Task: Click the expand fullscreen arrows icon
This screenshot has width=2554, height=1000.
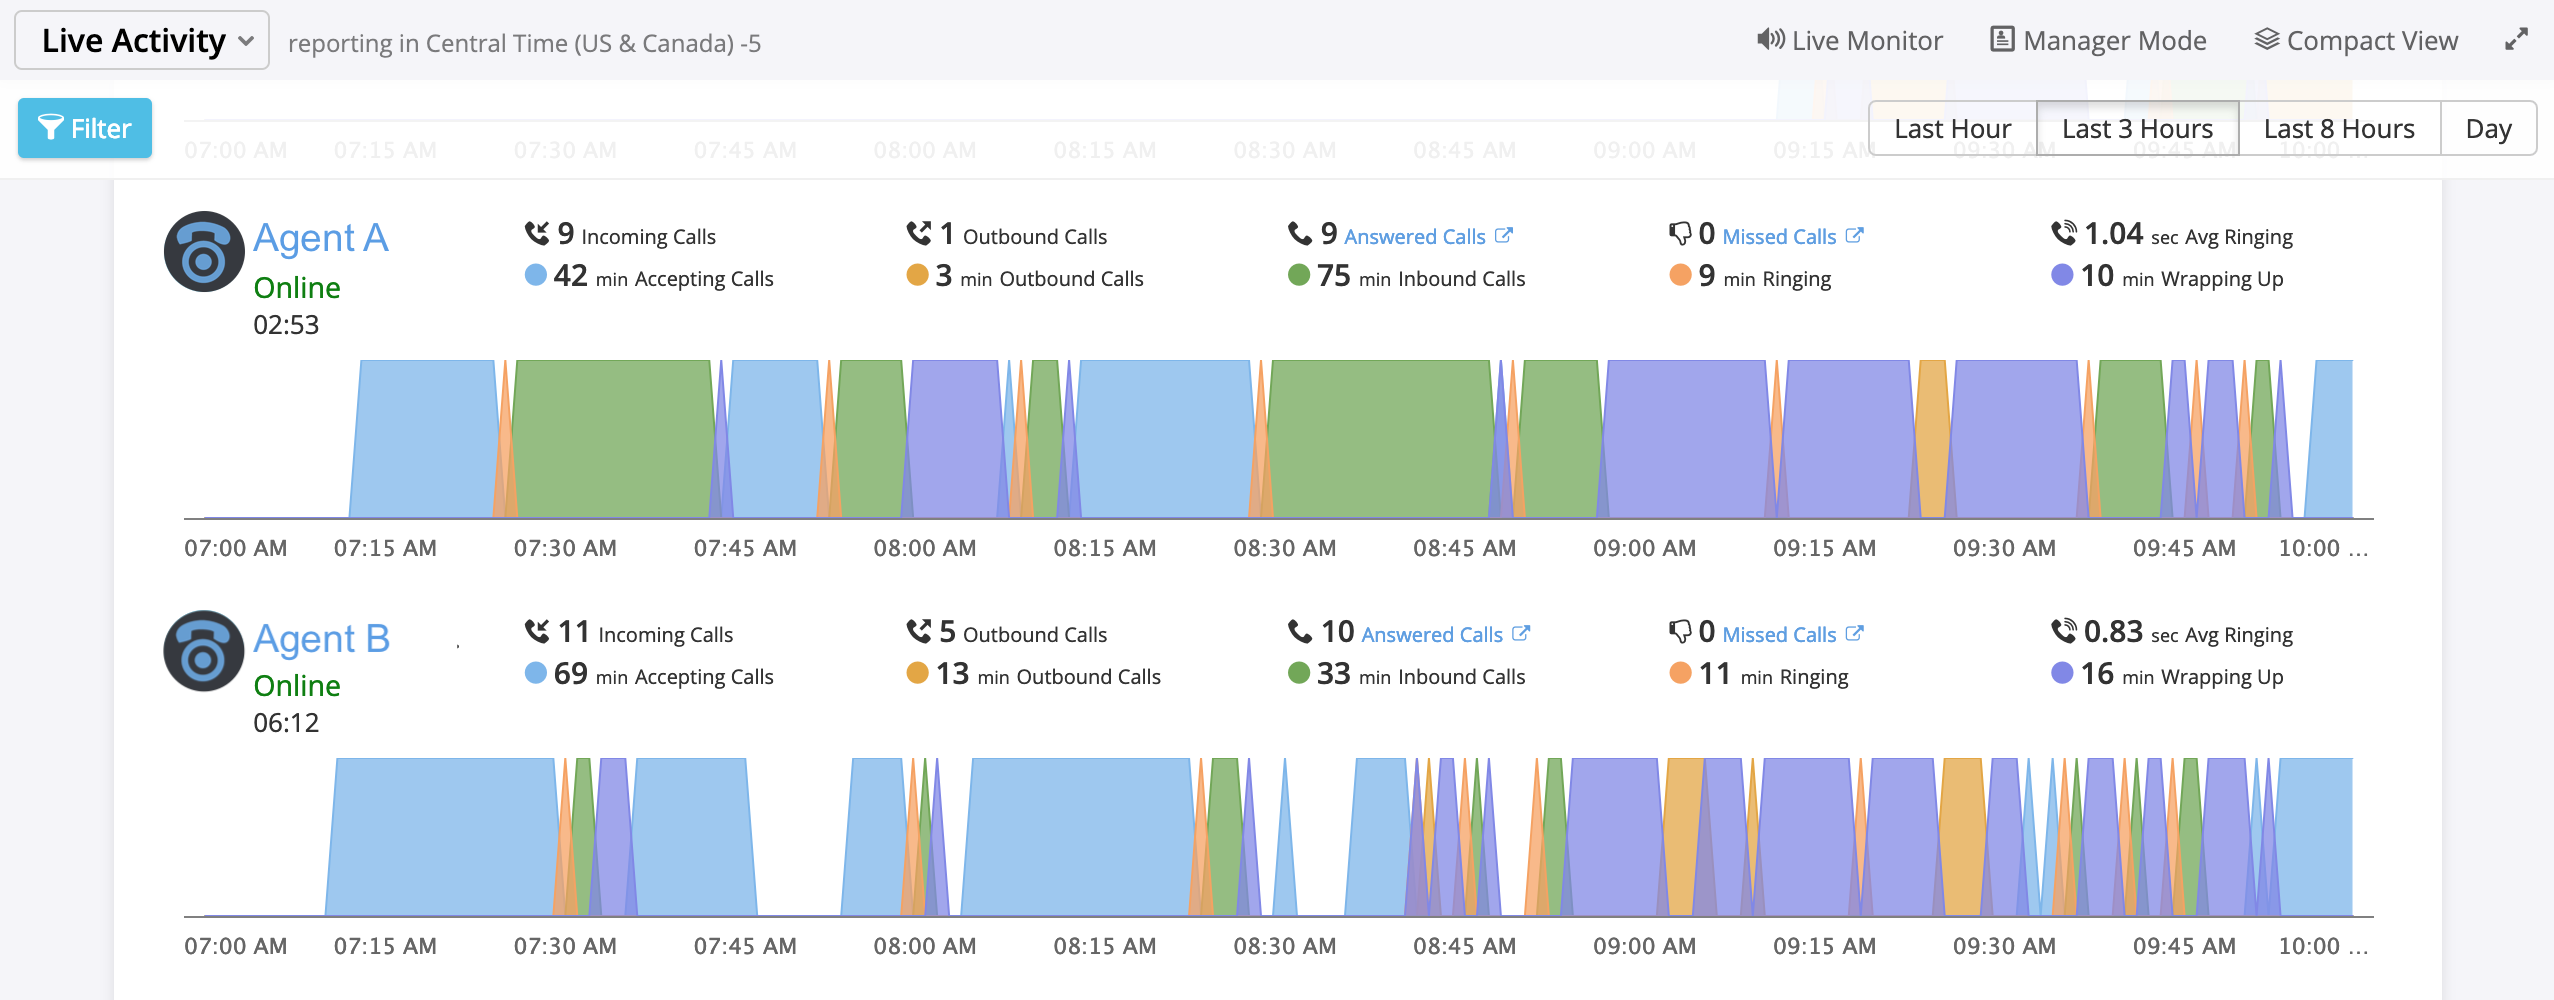Action: click(x=2516, y=40)
